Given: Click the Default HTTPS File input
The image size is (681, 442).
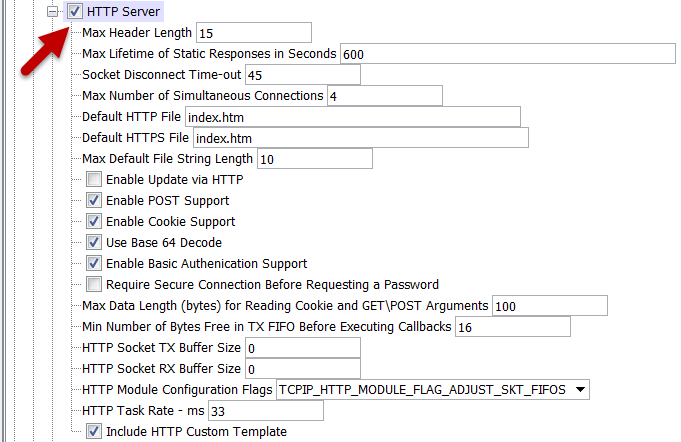Looking at the screenshot, I should (x=360, y=138).
